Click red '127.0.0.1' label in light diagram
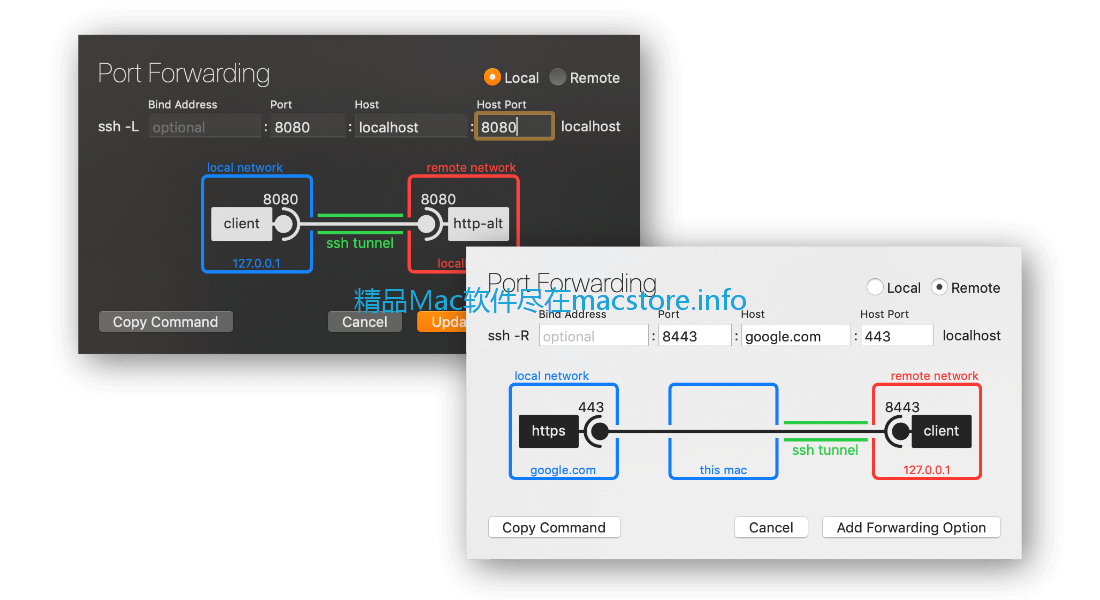 click(927, 470)
